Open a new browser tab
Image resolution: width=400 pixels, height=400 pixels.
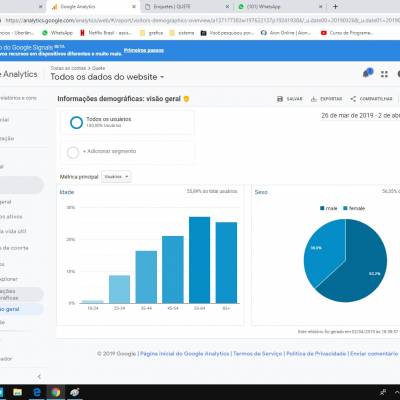pyautogui.click(x=335, y=6)
